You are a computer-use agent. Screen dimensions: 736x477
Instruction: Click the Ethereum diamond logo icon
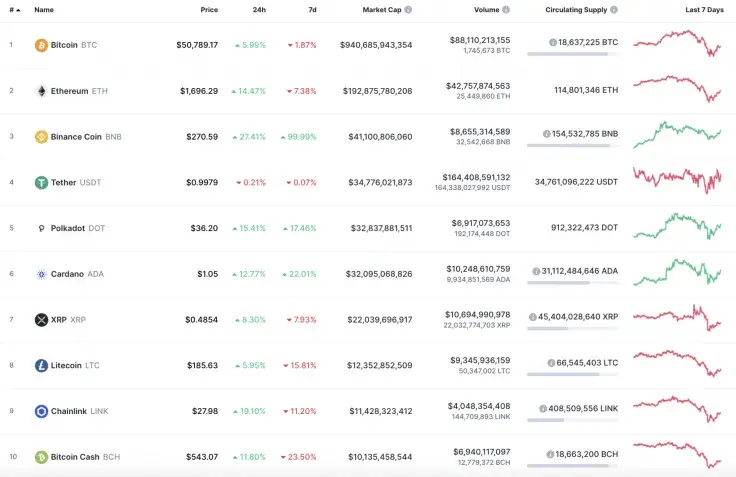[41, 91]
